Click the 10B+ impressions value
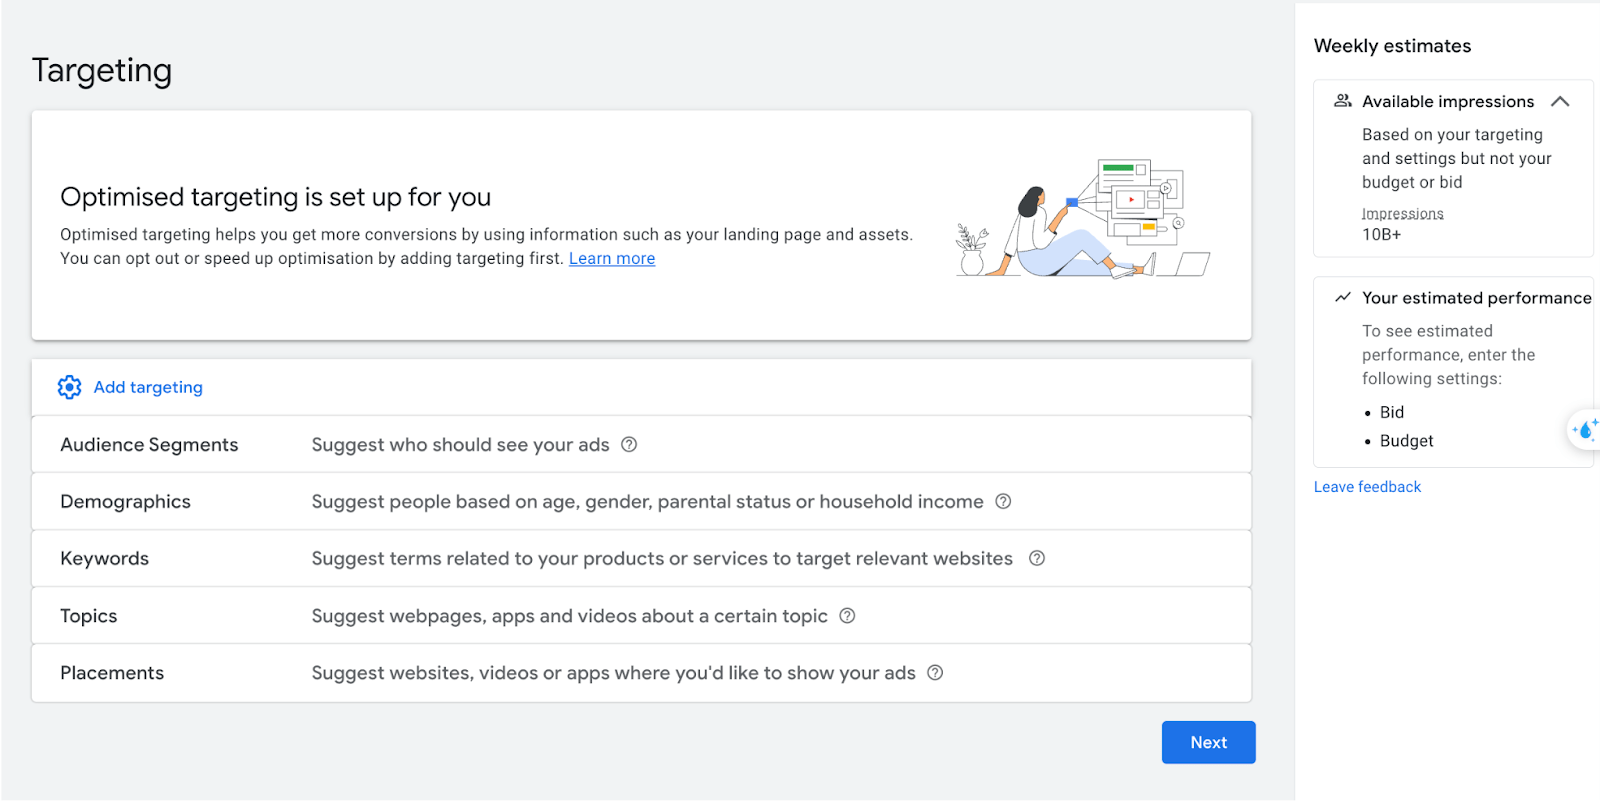 point(1381,235)
